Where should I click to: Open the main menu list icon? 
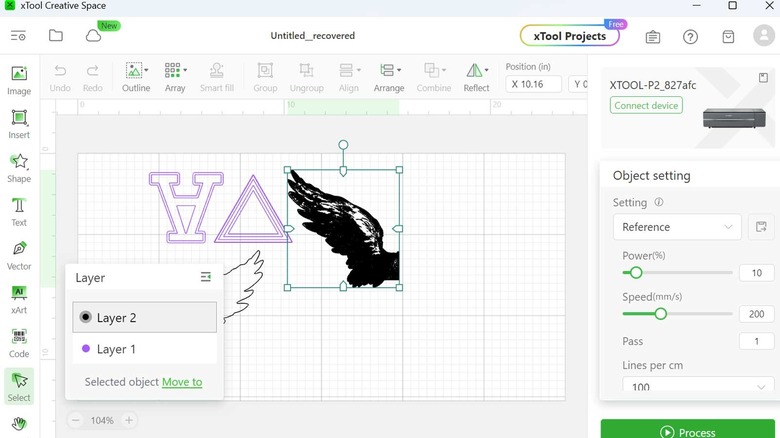coord(18,36)
